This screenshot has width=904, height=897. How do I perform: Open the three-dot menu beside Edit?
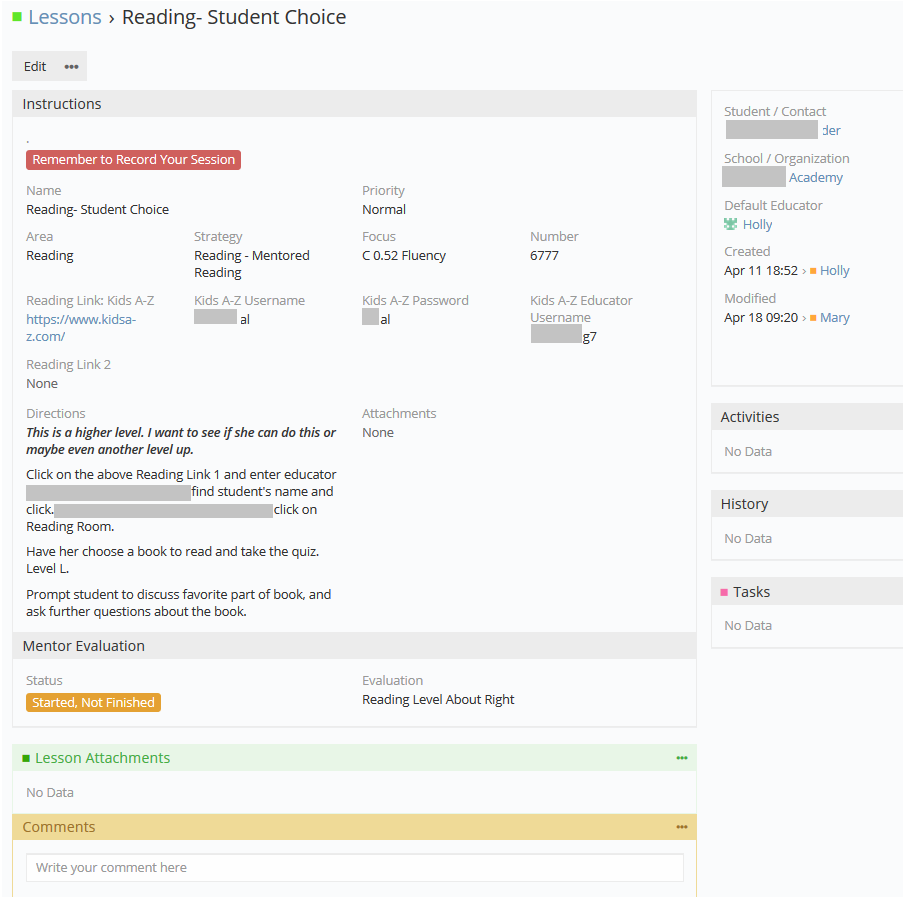pyautogui.click(x=71, y=67)
